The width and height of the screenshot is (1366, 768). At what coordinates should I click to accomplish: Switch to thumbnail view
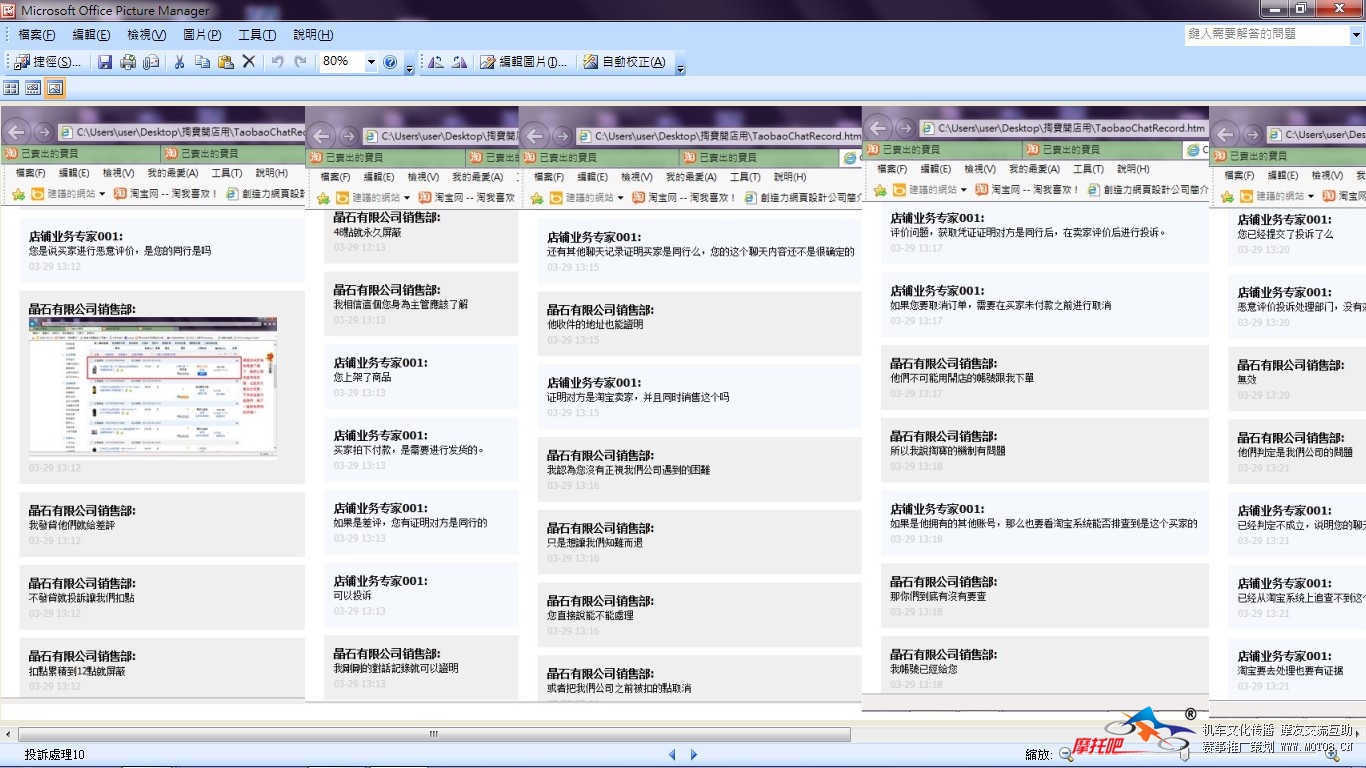tap(11, 88)
